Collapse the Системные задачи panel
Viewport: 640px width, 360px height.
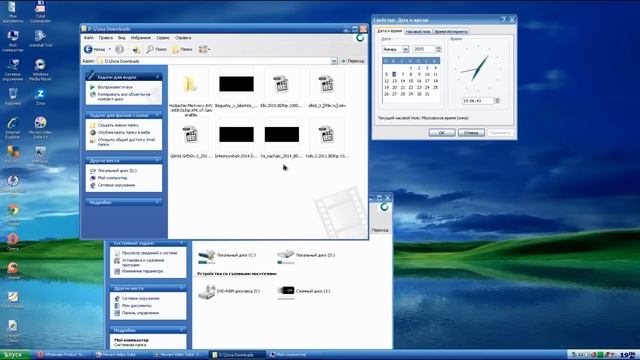coord(182,243)
